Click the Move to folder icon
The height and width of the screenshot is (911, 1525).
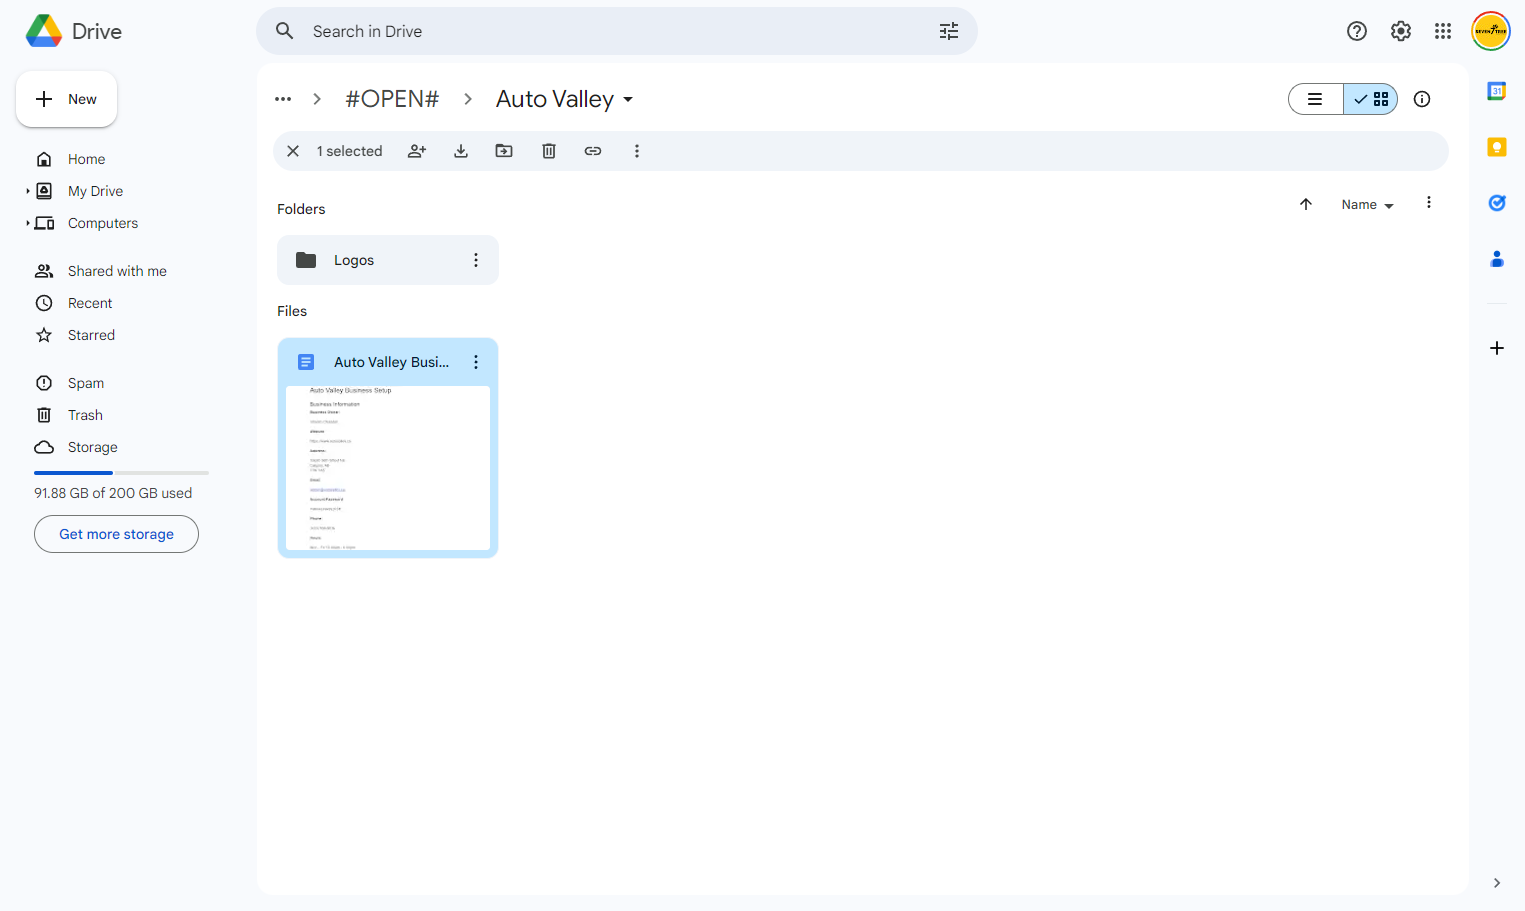[504, 151]
